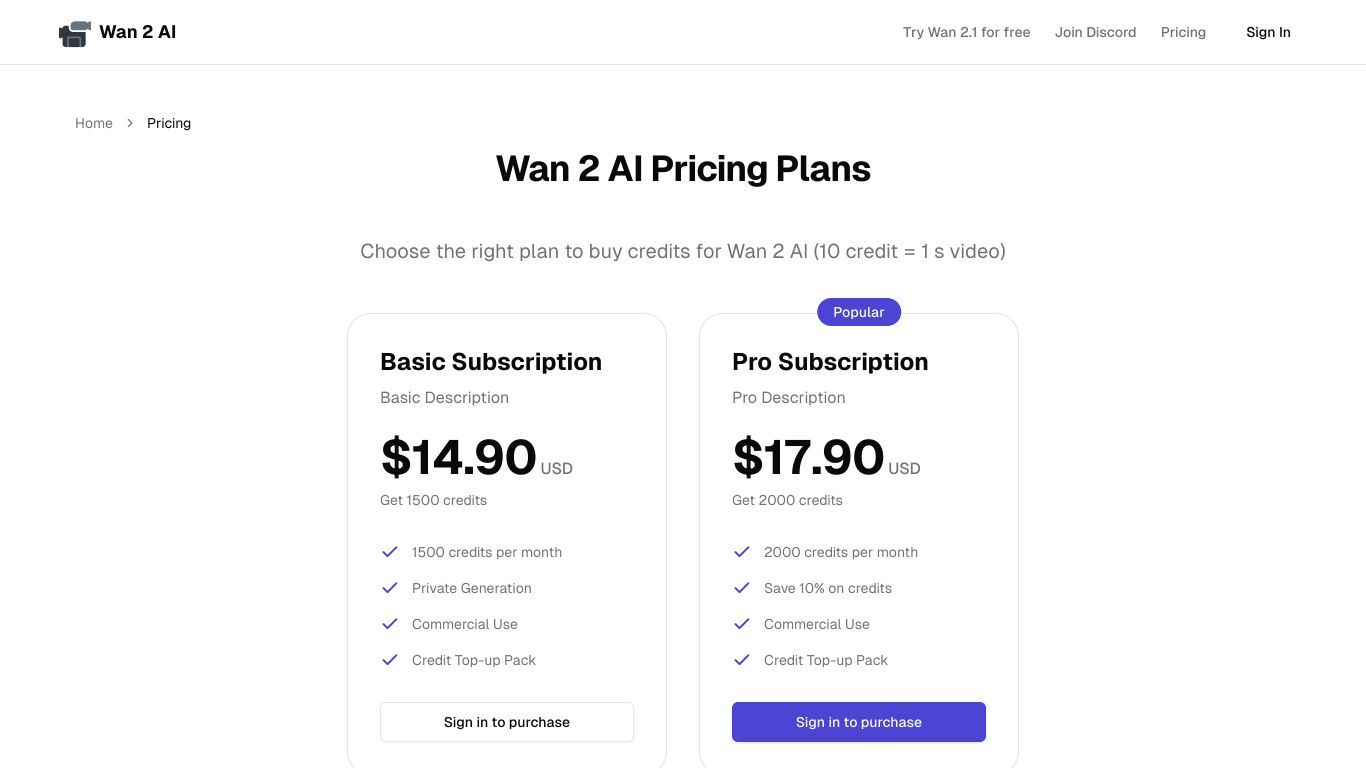Click checkmark next to Private Generation
Screen dimensions: 1366x768
tap(390, 588)
